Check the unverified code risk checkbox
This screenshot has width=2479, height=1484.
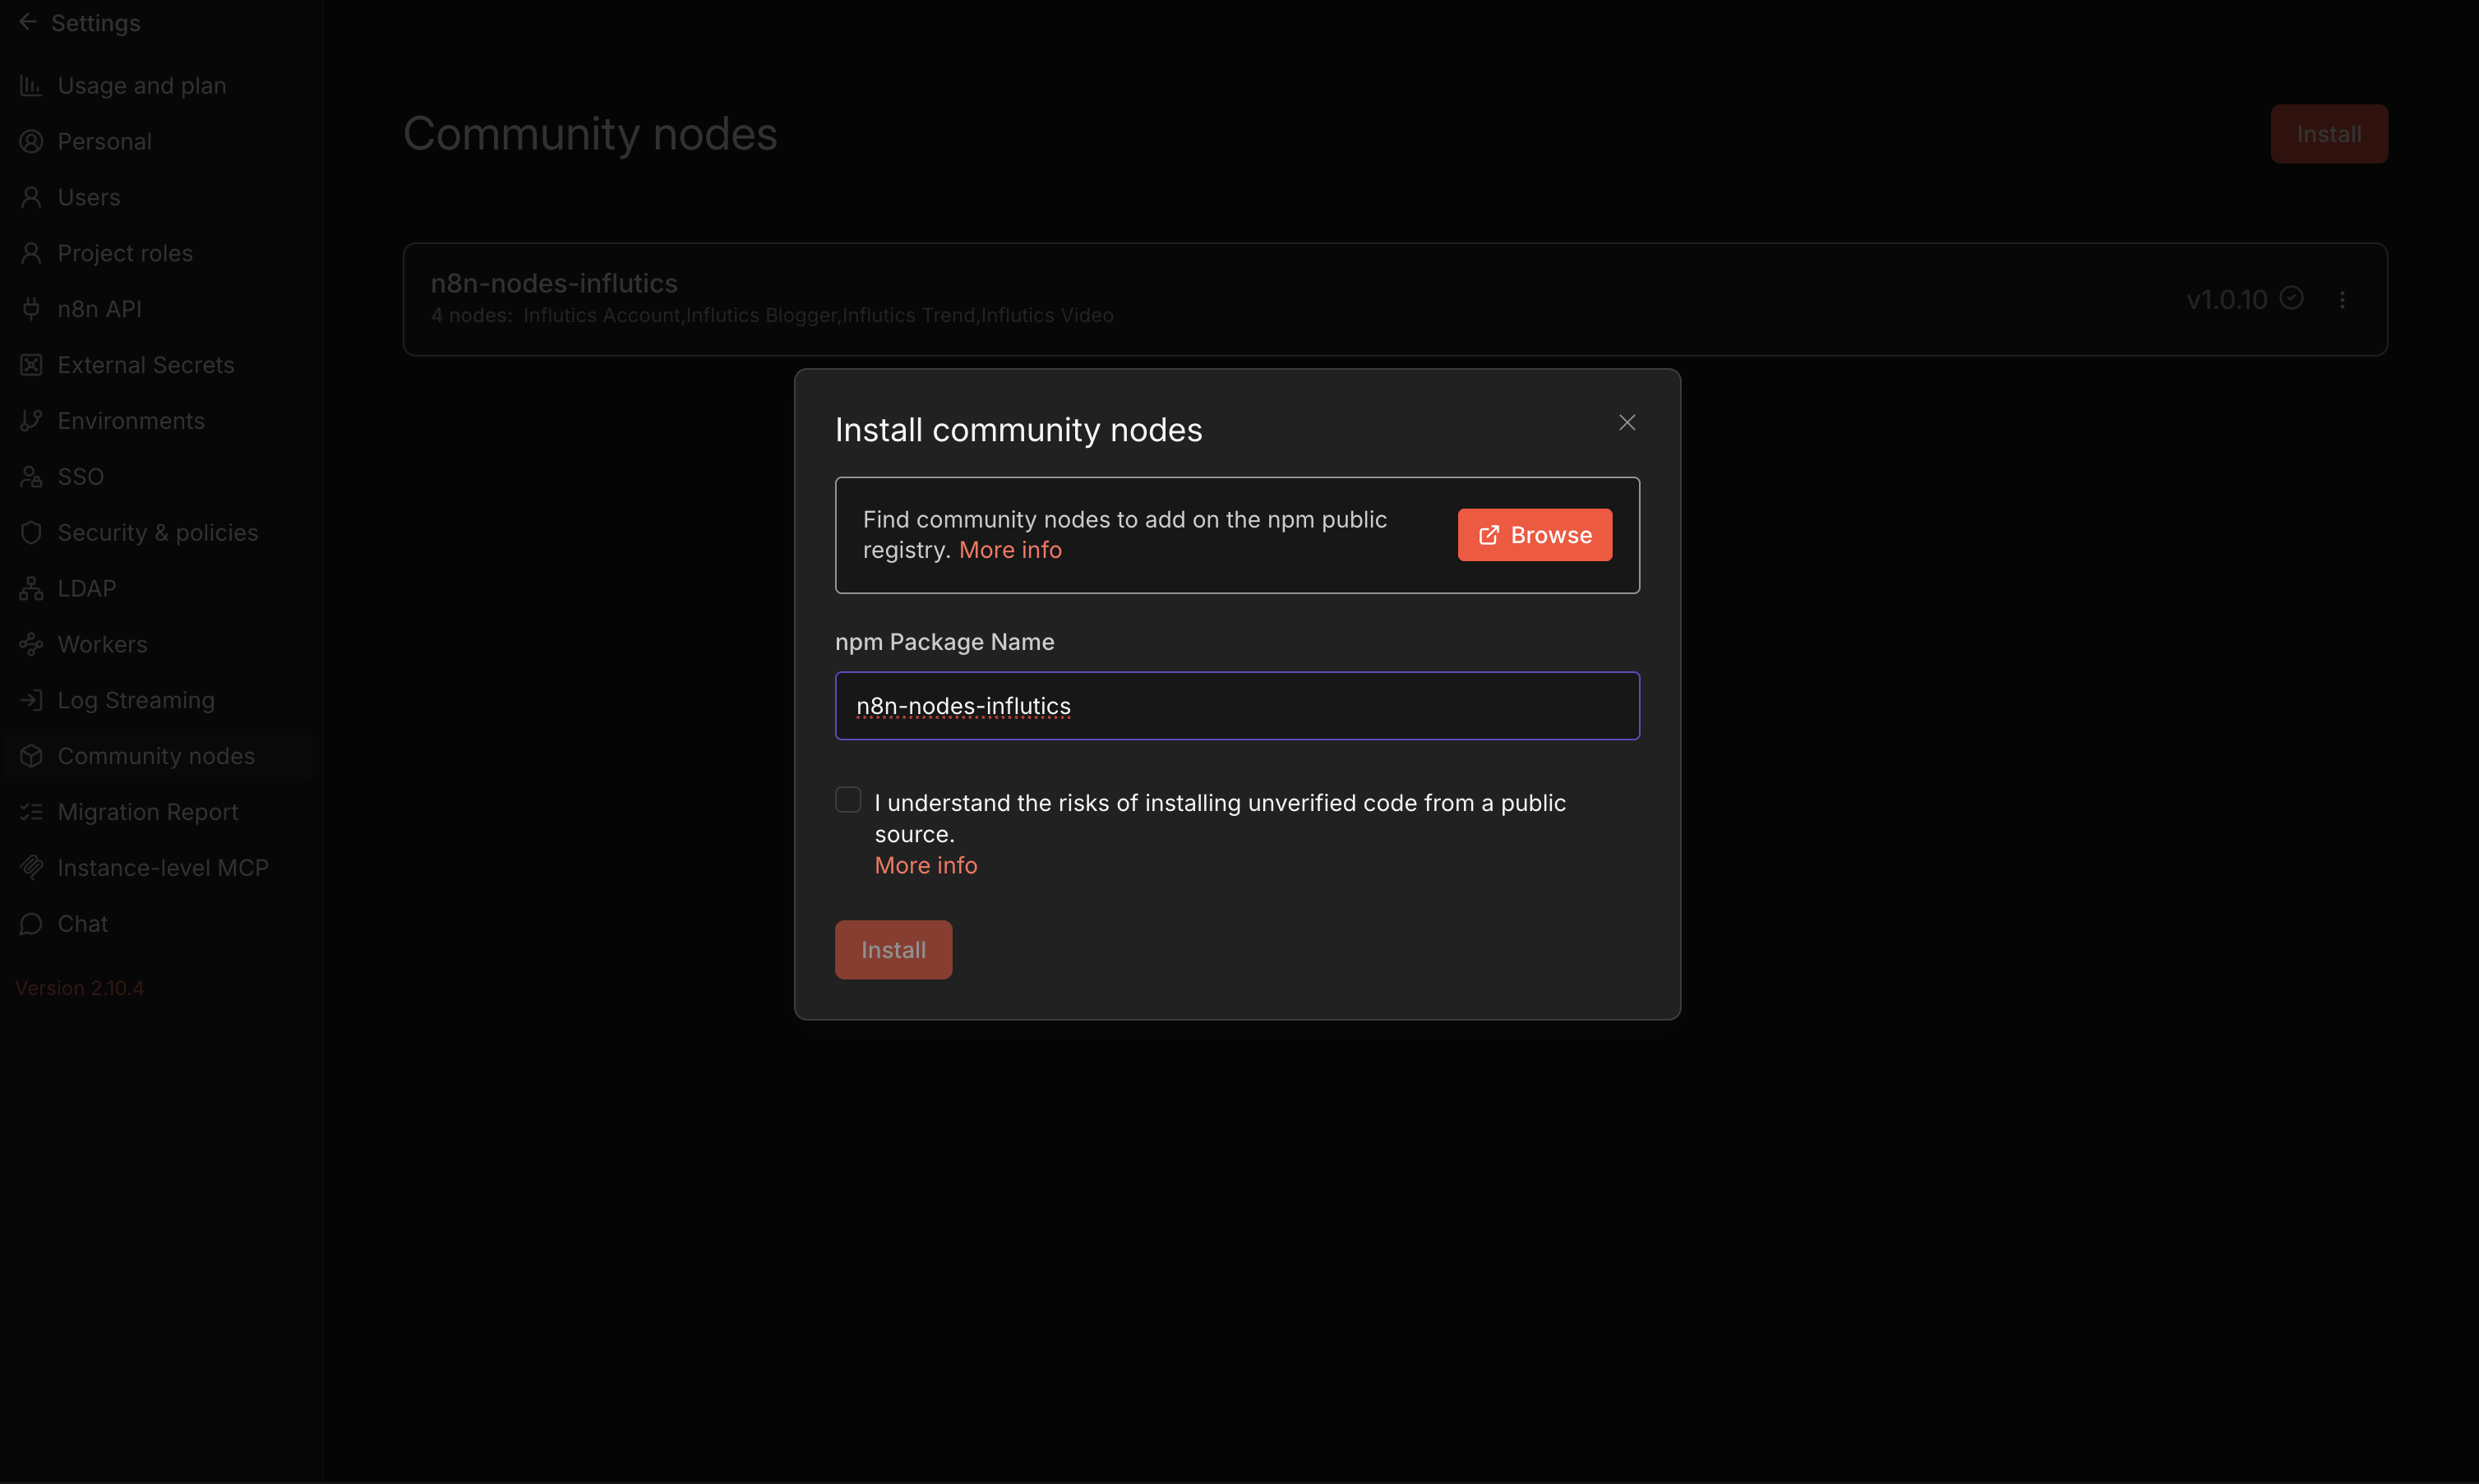(848, 800)
